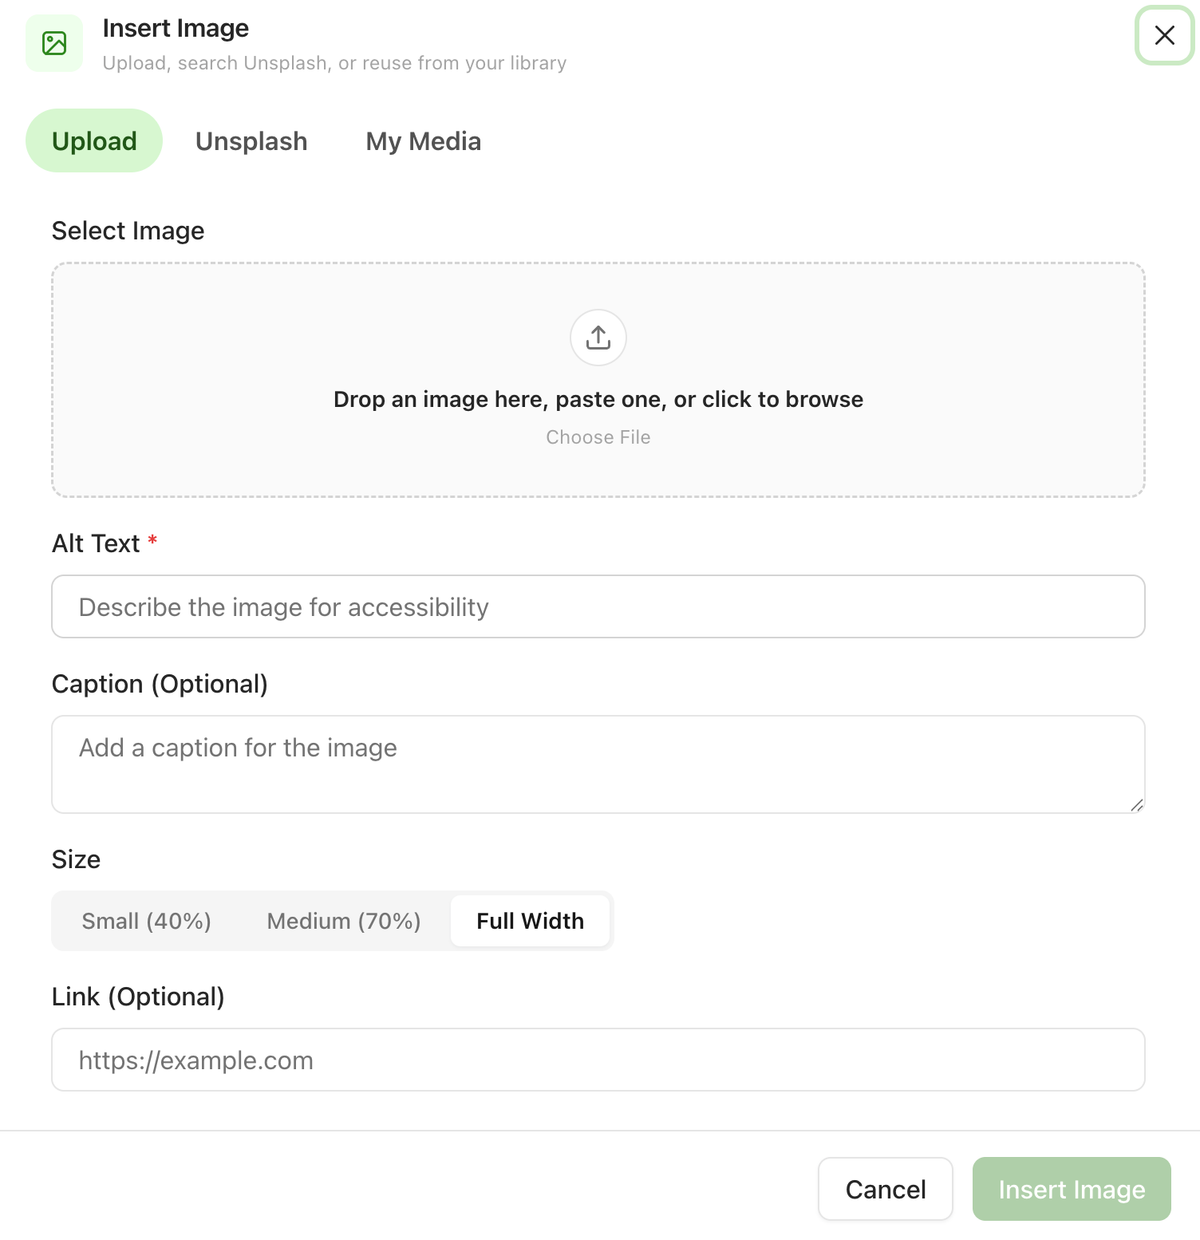Screen dimensions: 1200x1240
Task: Click the Cancel button
Action: pyautogui.click(x=885, y=1189)
